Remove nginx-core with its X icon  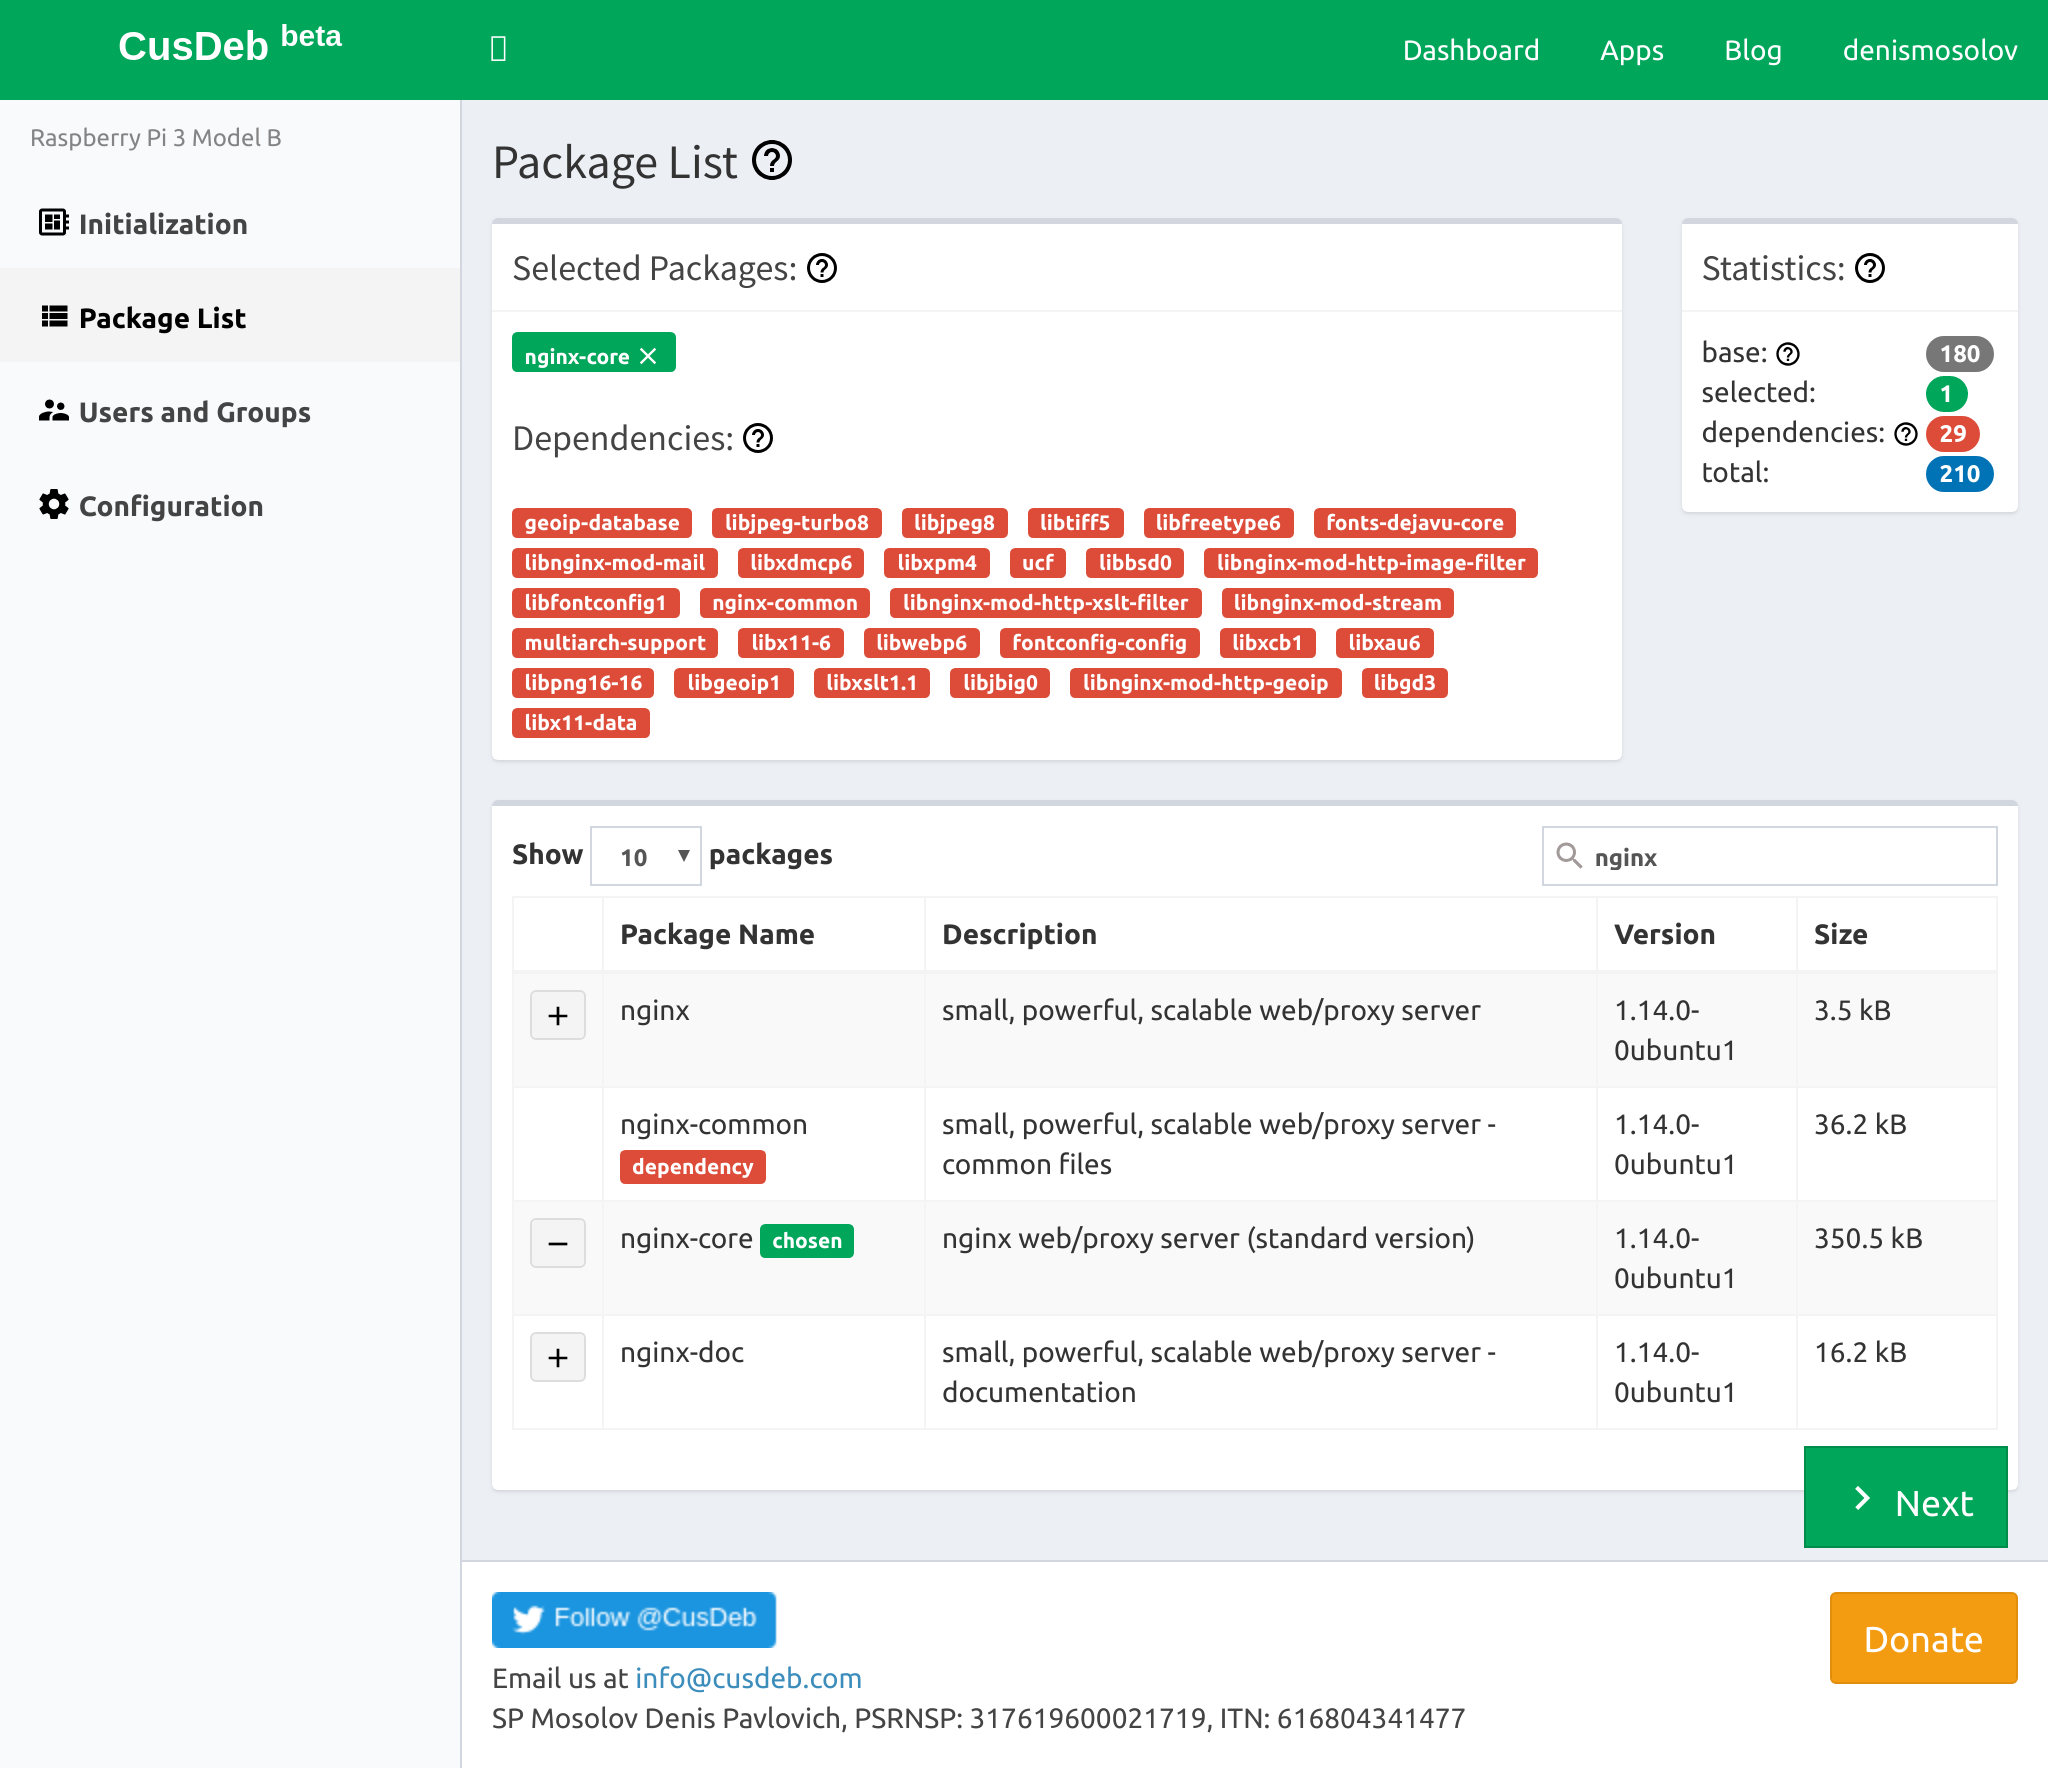click(x=649, y=356)
